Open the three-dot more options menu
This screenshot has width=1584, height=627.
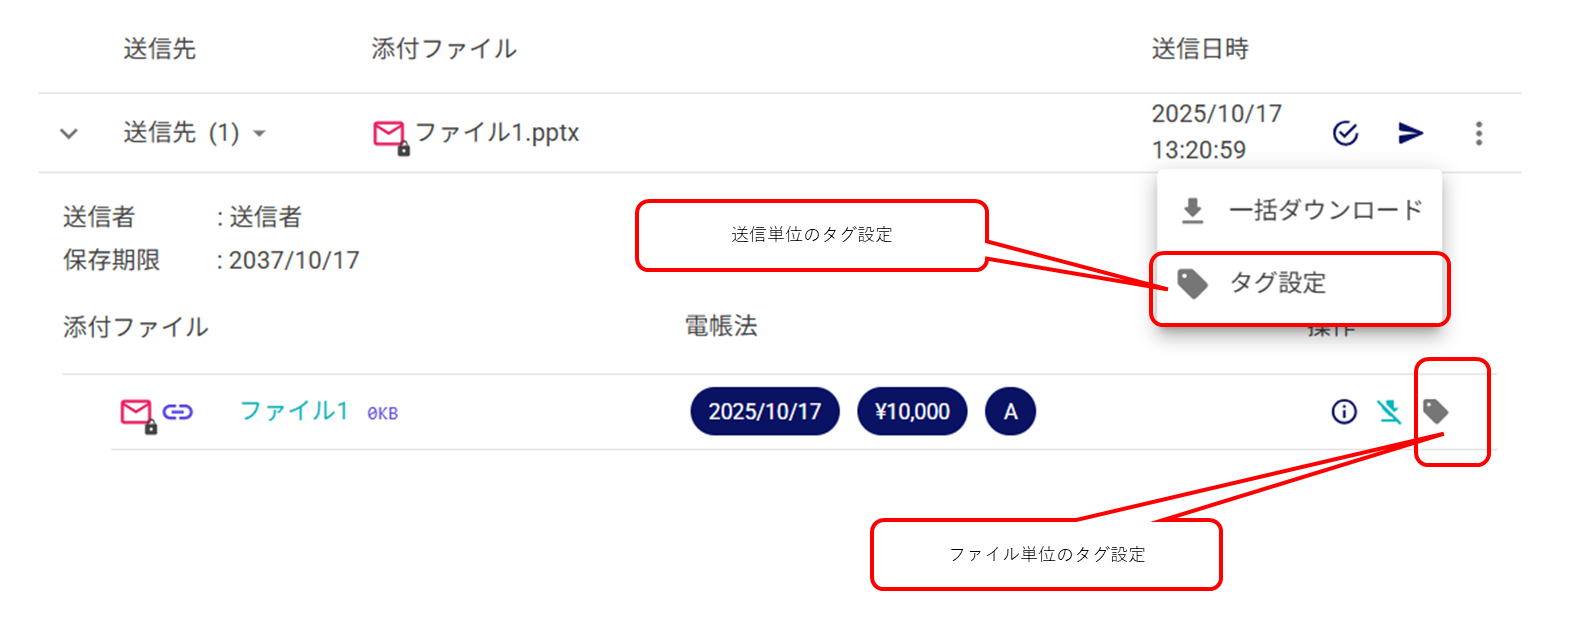pyautogui.click(x=1479, y=133)
